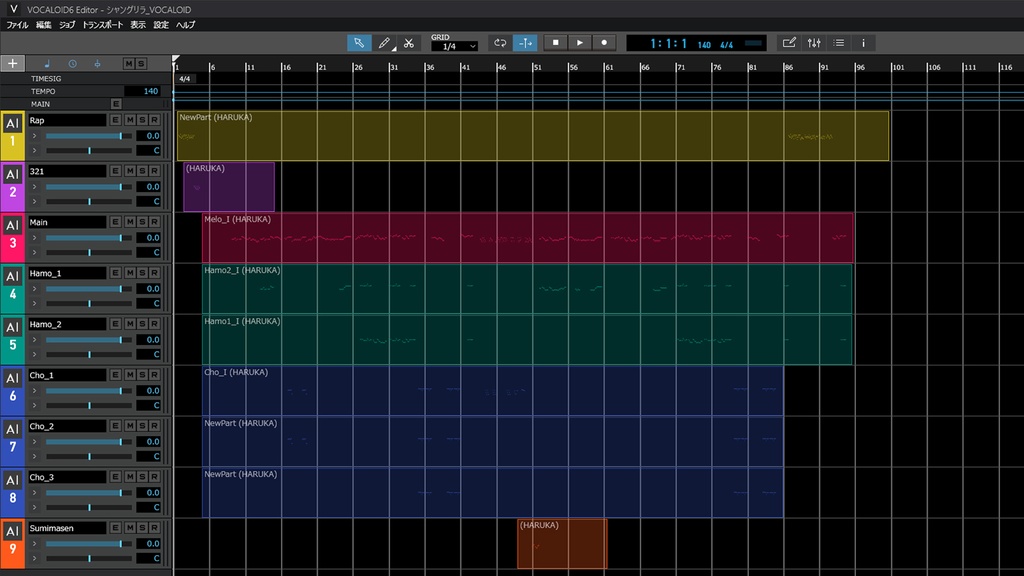Click the loop repeat icon in the toolbar
This screenshot has height=576, width=1024.
(500, 43)
